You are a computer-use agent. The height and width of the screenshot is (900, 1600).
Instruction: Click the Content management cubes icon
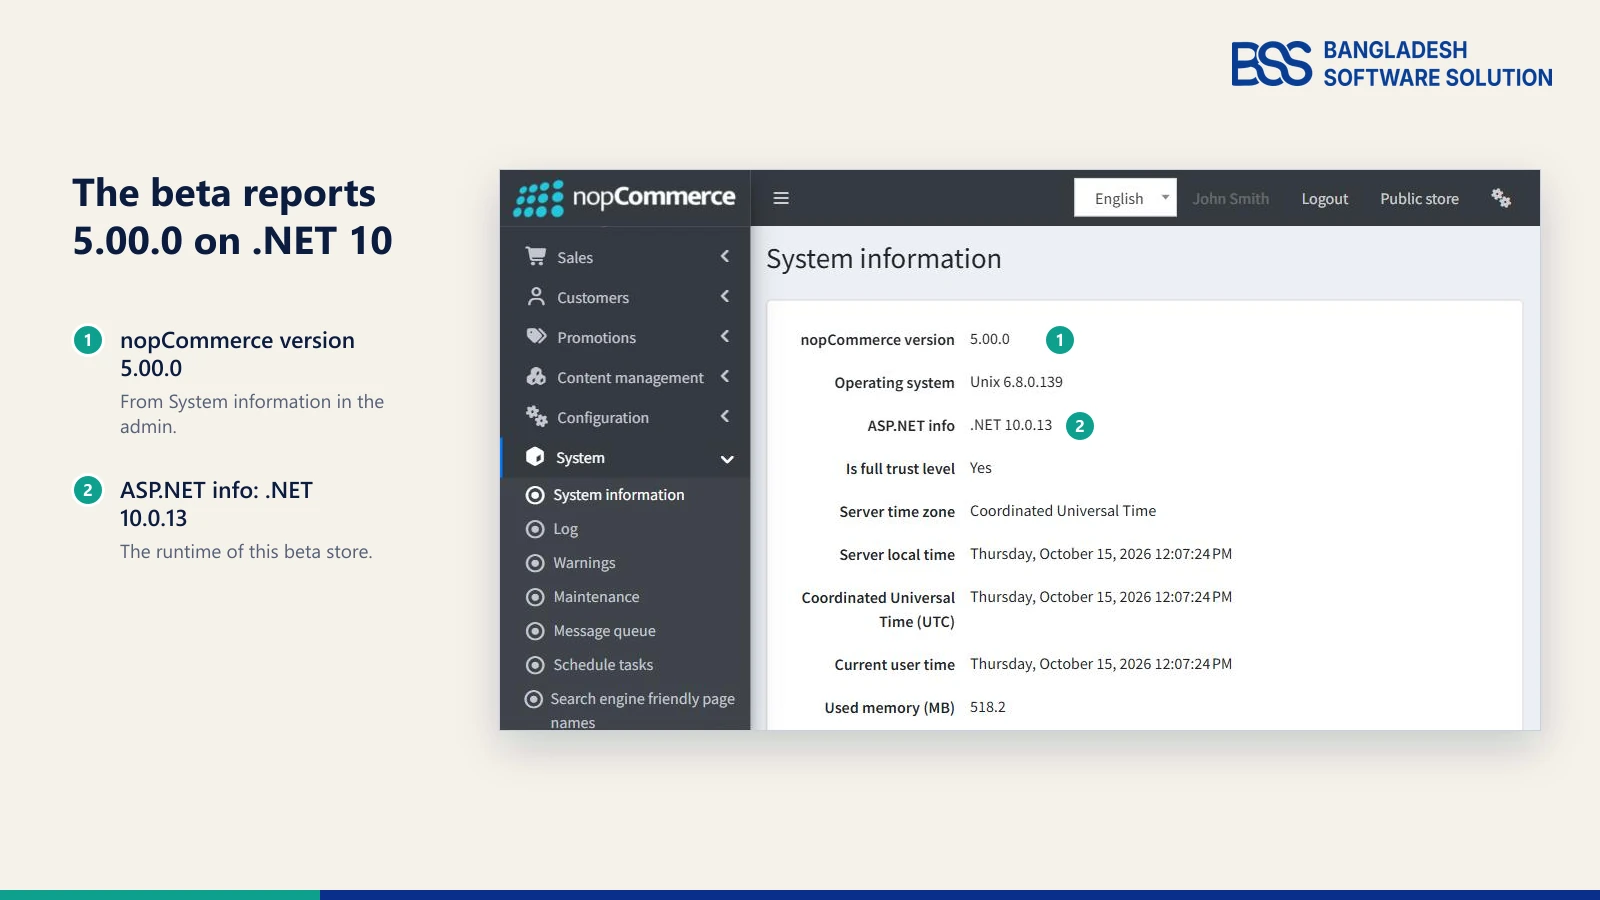tap(536, 377)
